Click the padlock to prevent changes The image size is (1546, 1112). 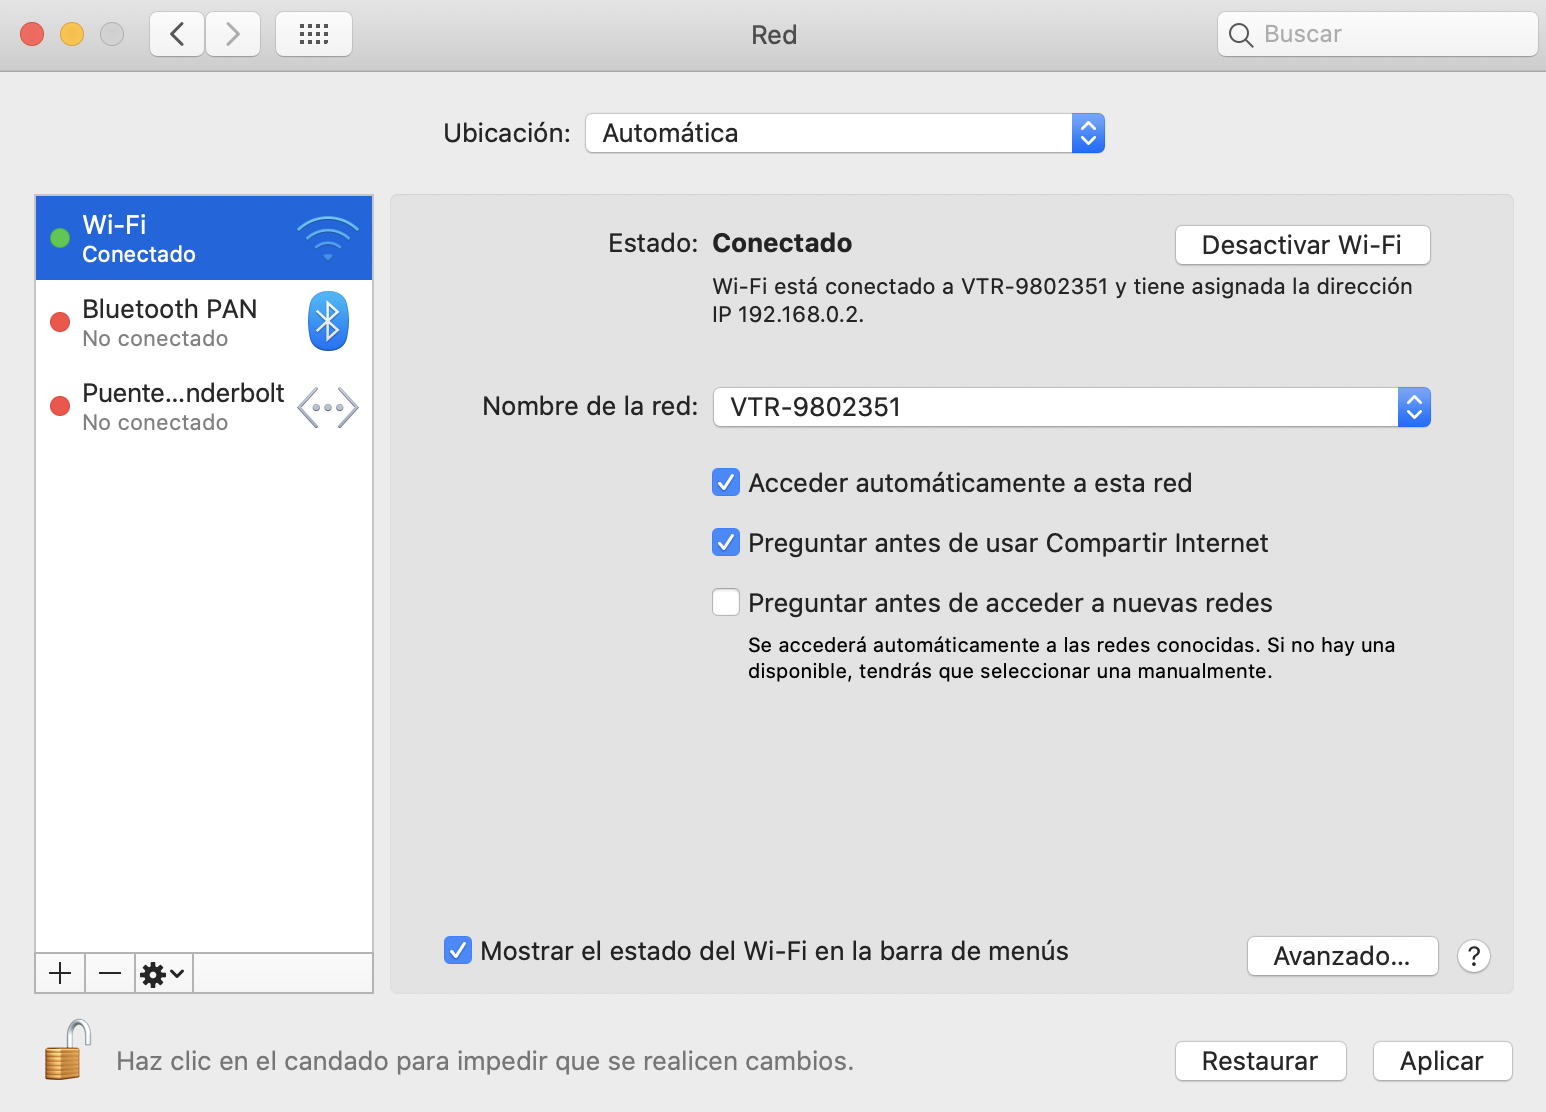point(67,1050)
